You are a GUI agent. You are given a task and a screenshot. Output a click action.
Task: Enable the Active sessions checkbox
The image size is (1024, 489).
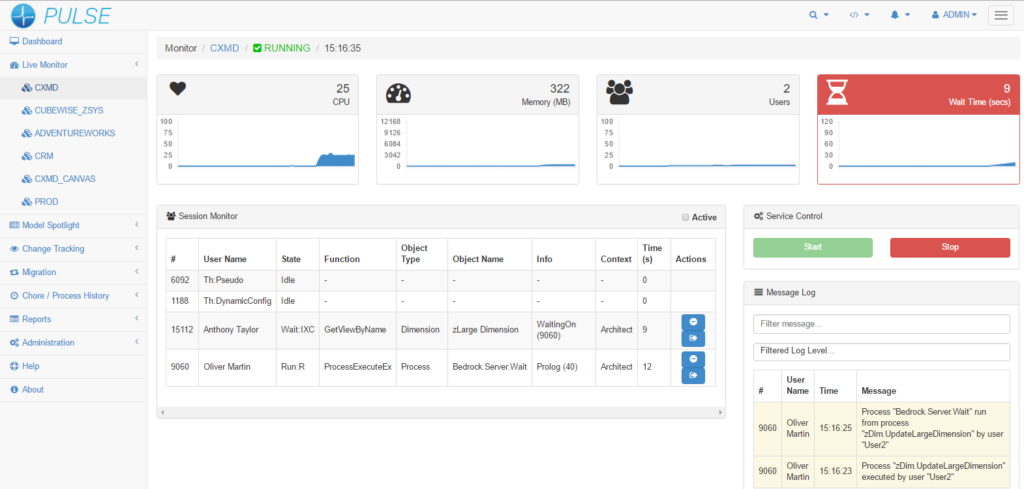coord(685,217)
